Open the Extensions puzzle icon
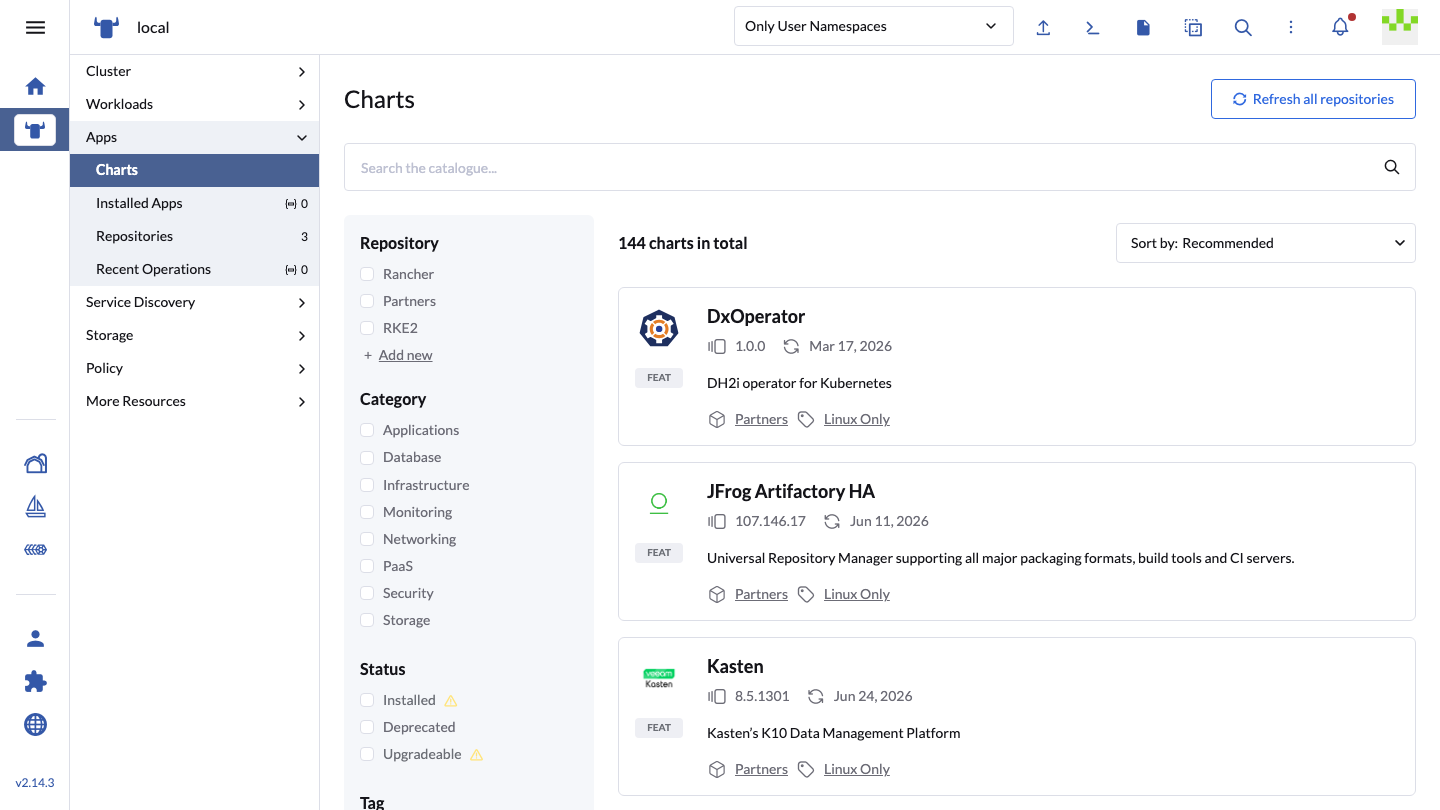This screenshot has width=1440, height=810. pyautogui.click(x=35, y=682)
